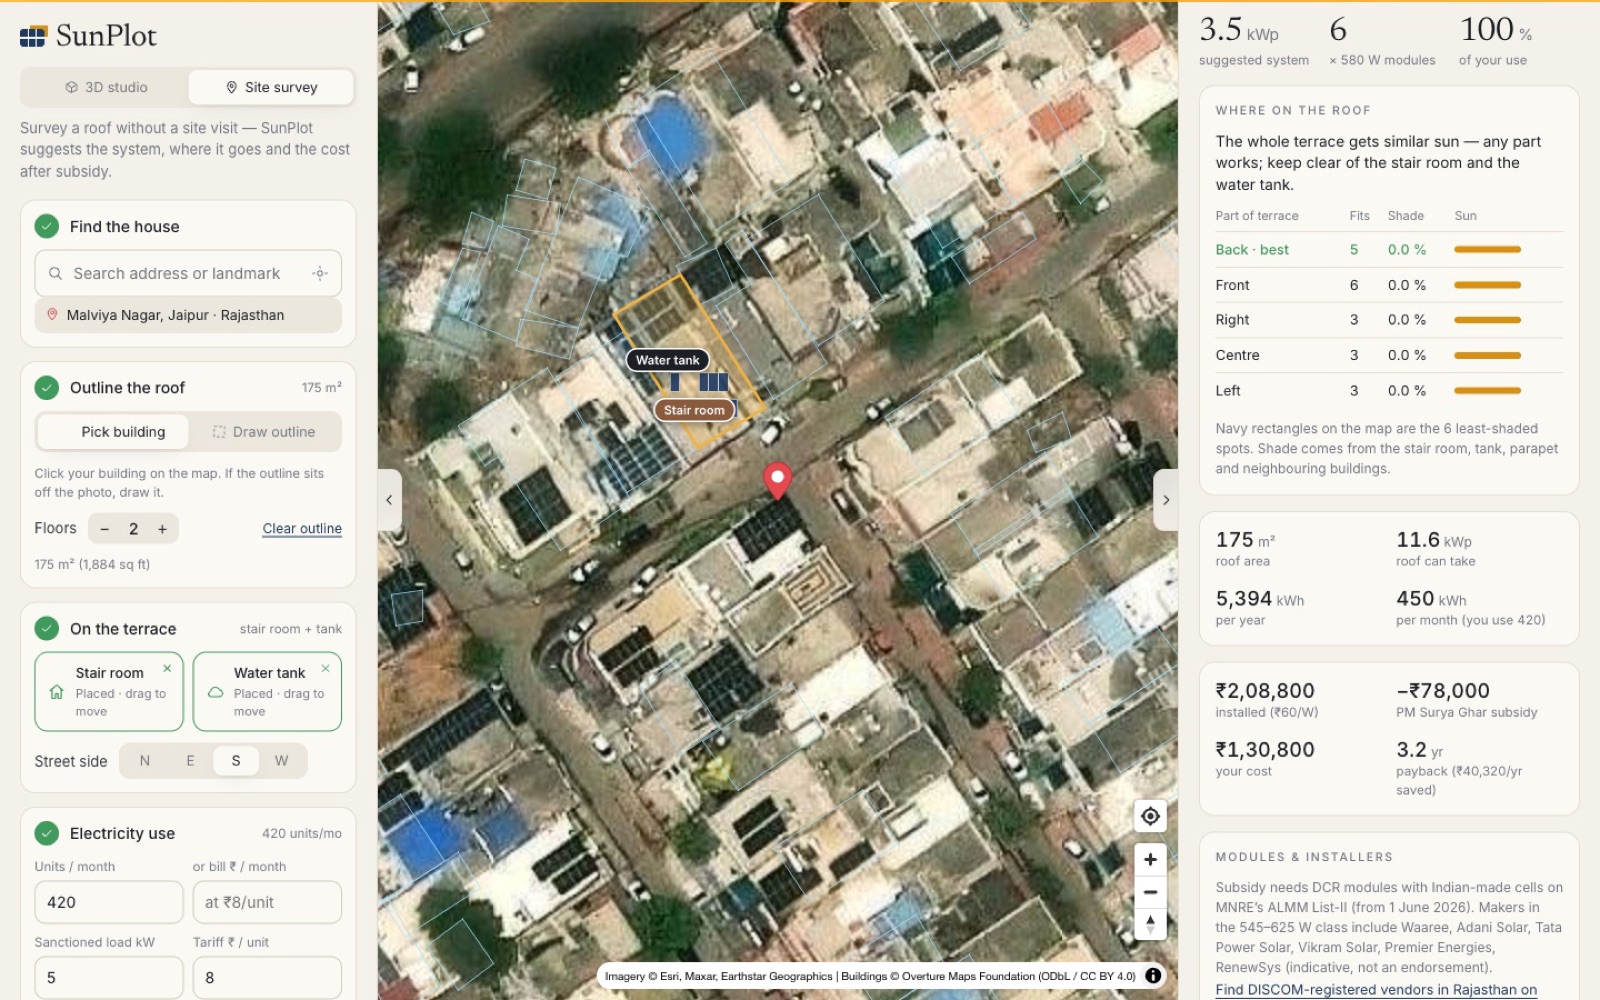Viewport: 1600px width, 1000px height.
Task: Click the red location pin on the map
Action: pyautogui.click(x=777, y=480)
